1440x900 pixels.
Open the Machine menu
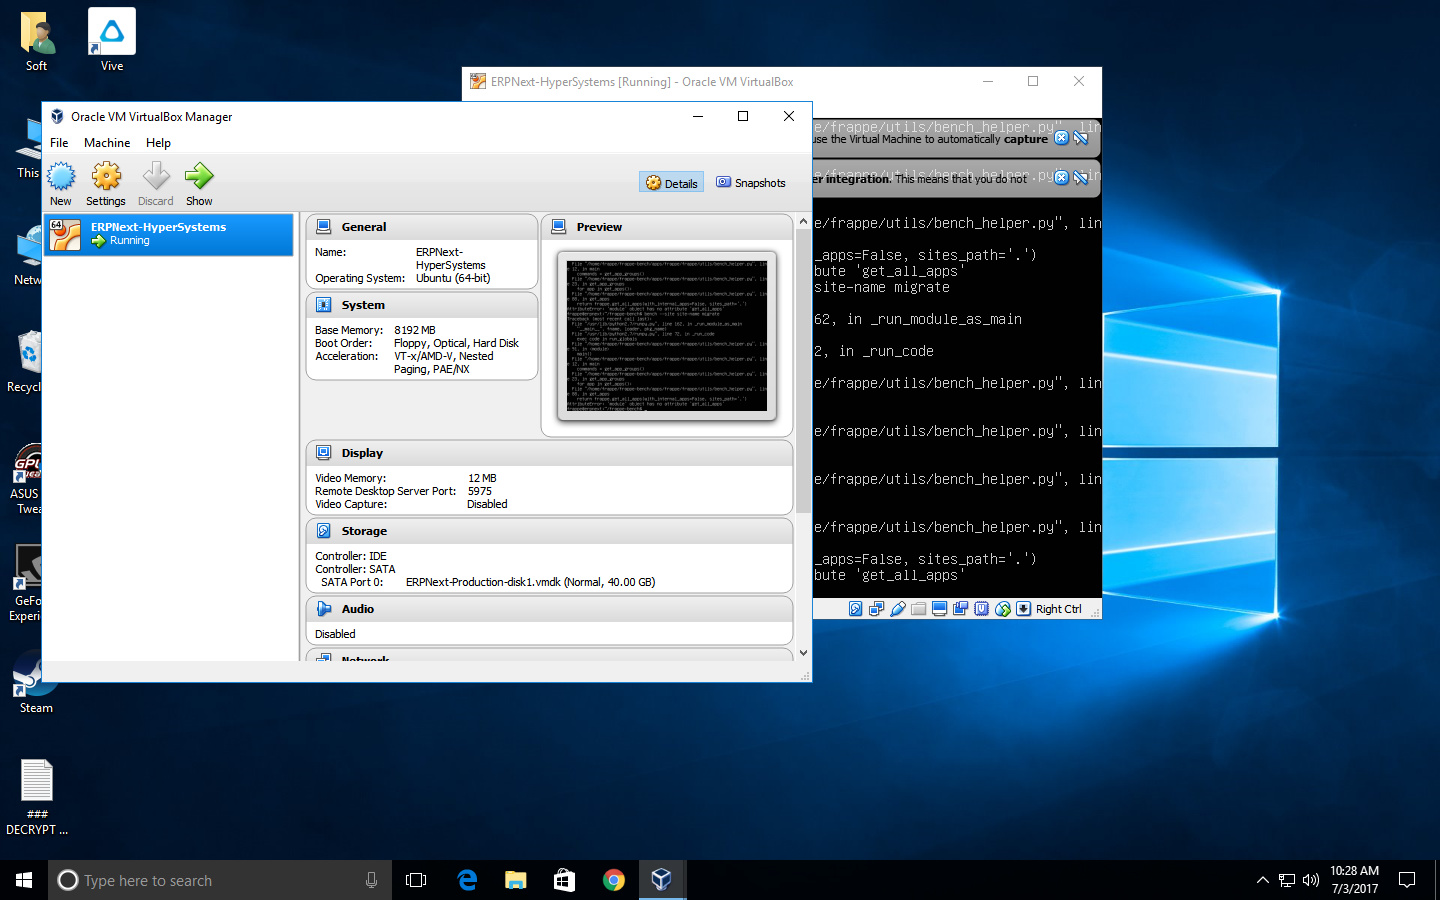point(107,143)
